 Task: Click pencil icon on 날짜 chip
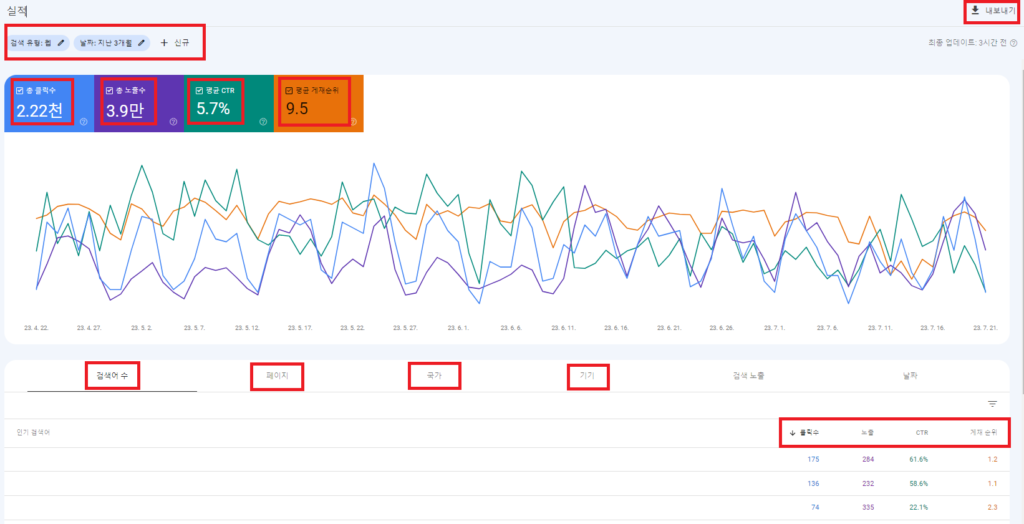click(142, 43)
